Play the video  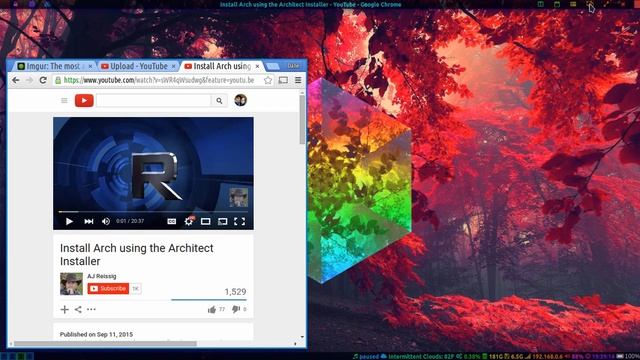click(69, 221)
